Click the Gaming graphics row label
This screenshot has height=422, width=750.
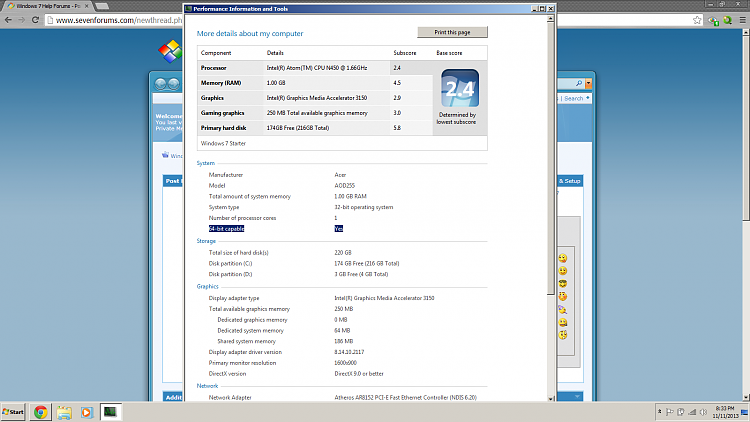222,113
